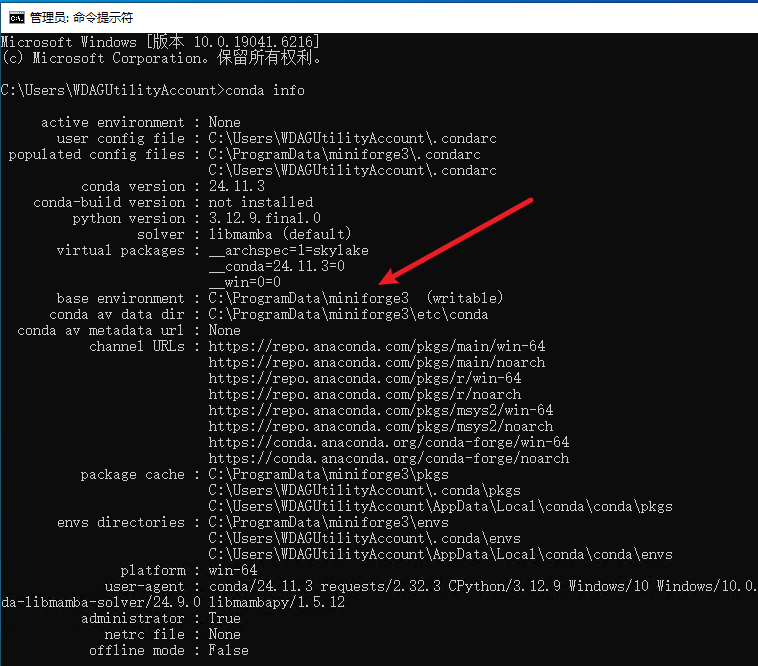Click the 'pkgs/msys2/win-64' channel URL

coord(381,410)
